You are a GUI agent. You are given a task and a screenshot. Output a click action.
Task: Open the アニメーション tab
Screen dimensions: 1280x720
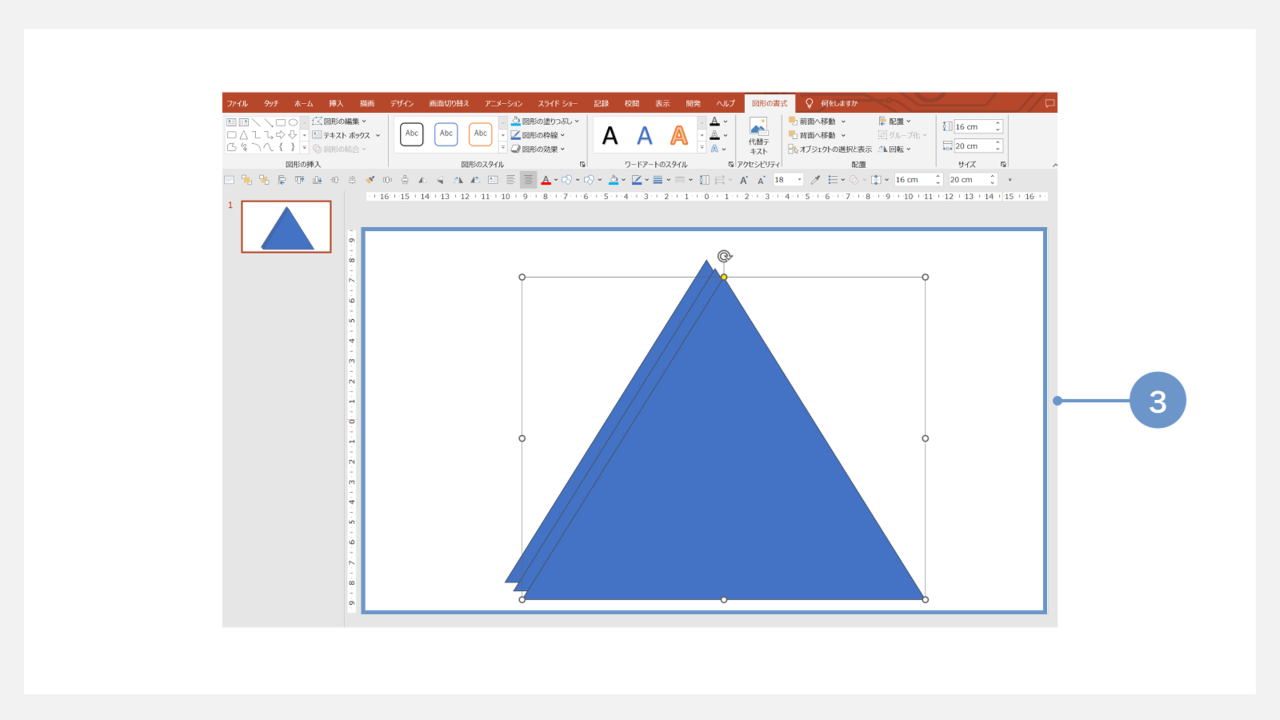click(x=503, y=103)
